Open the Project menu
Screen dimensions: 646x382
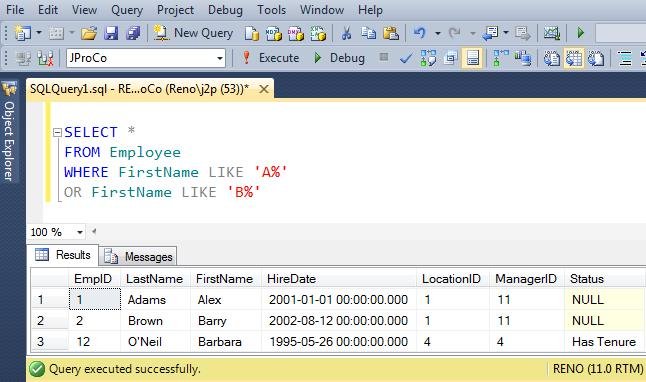[x=175, y=9]
